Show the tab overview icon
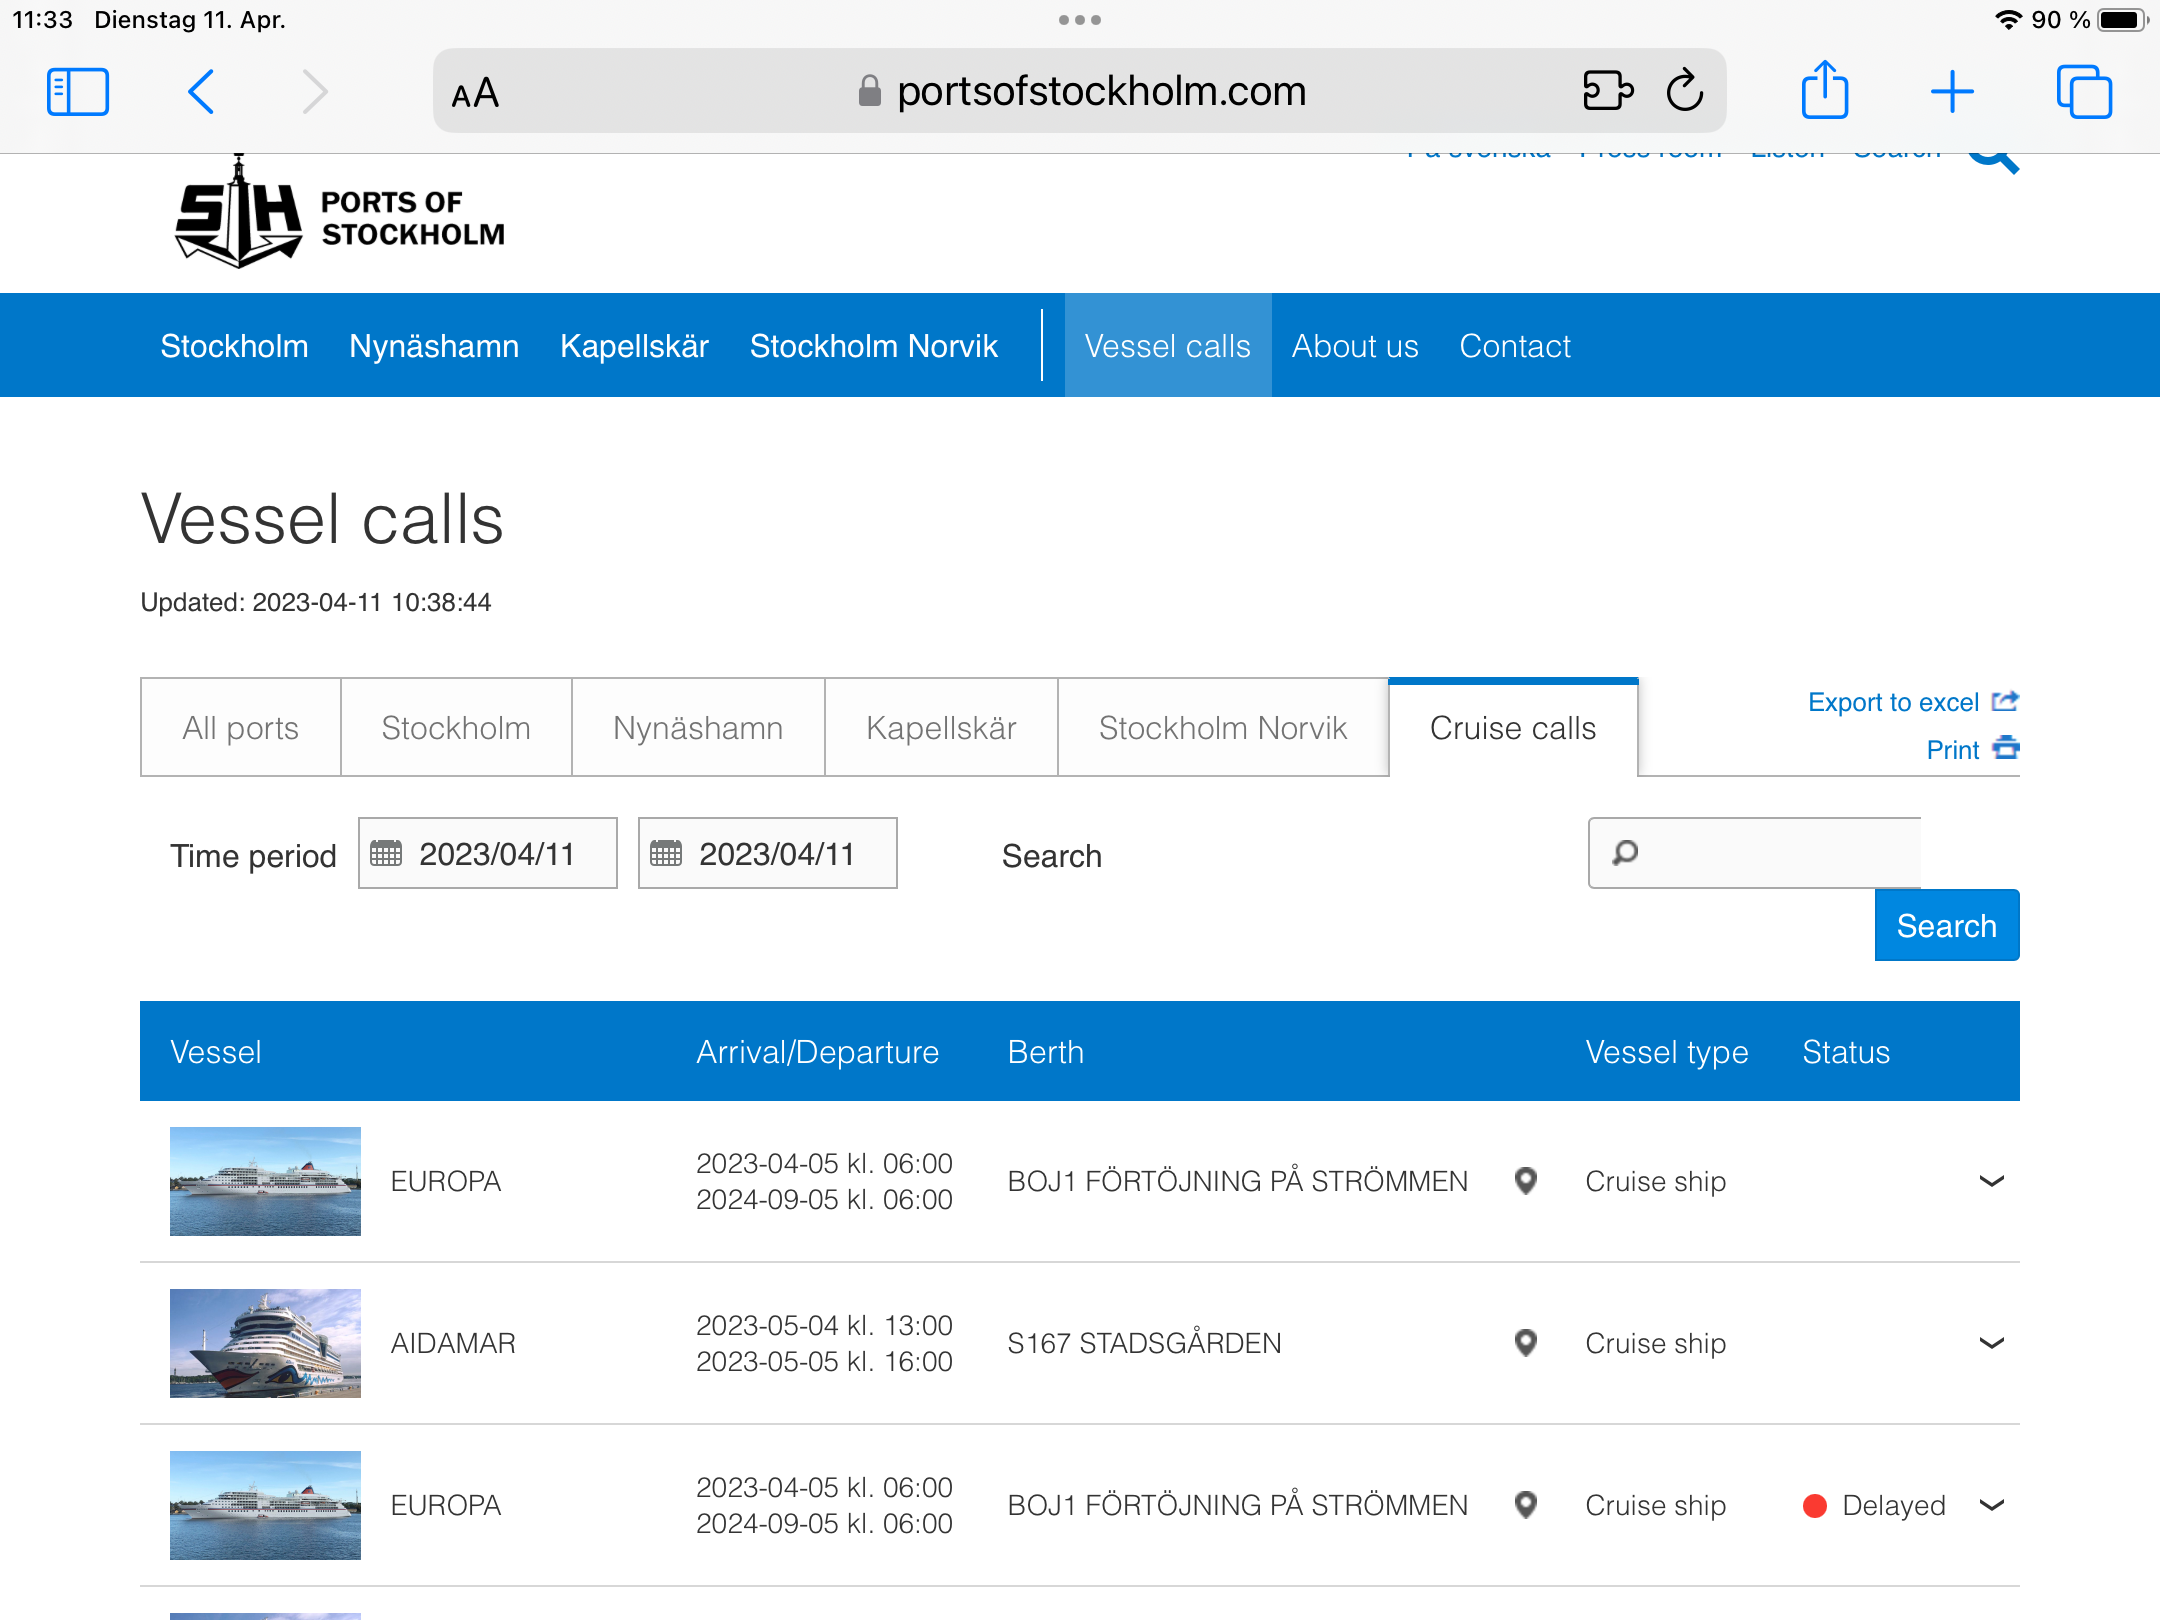Viewport: 2160px width, 1620px height. click(x=2084, y=92)
